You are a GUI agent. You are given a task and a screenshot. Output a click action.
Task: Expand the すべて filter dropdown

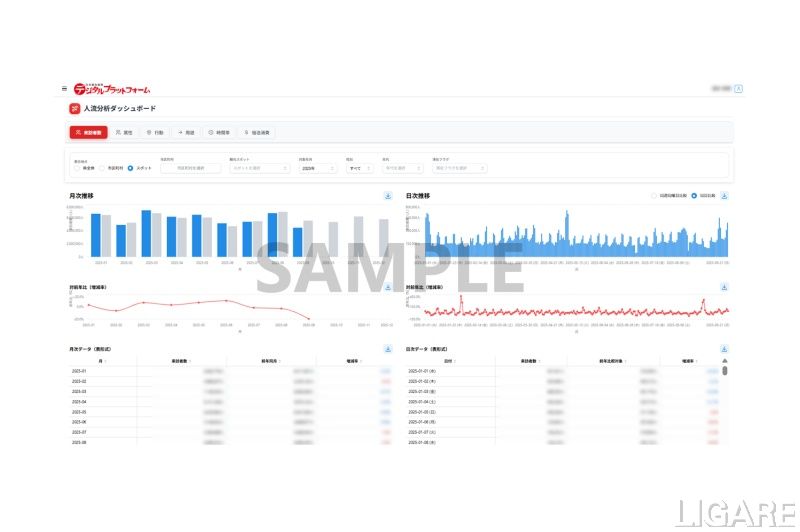click(x=356, y=168)
